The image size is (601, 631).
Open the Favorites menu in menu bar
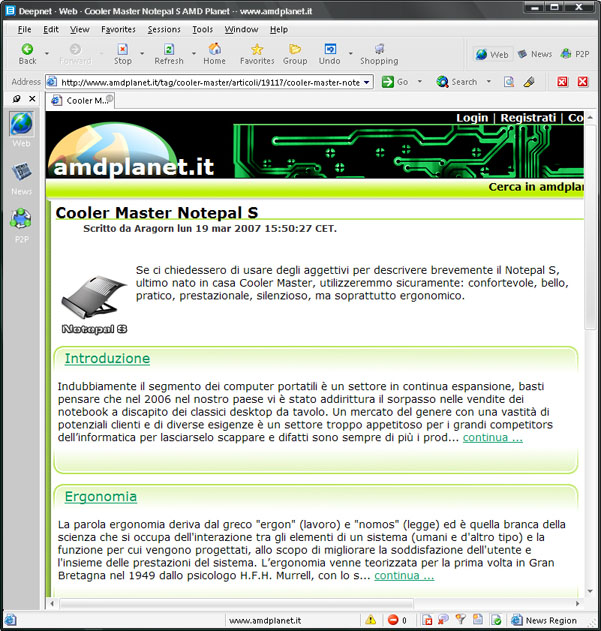(118, 29)
